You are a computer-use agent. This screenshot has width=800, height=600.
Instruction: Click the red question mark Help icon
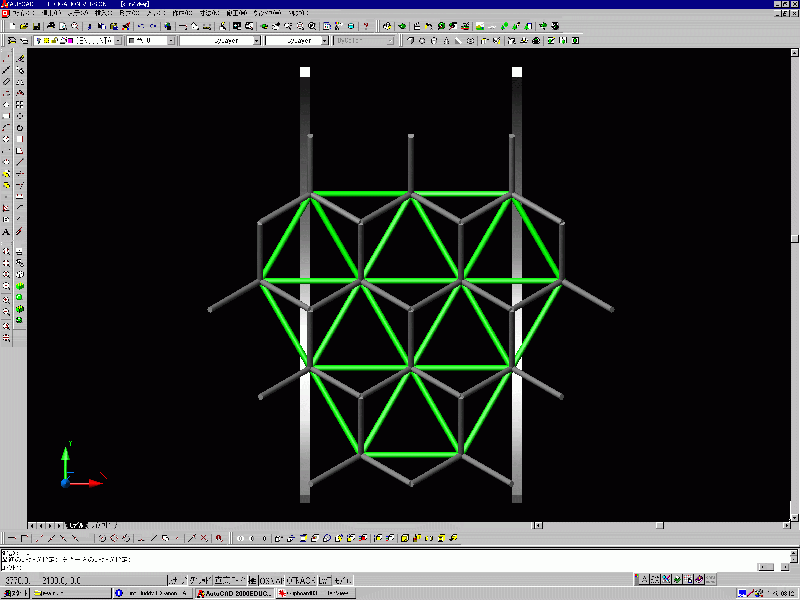365,26
